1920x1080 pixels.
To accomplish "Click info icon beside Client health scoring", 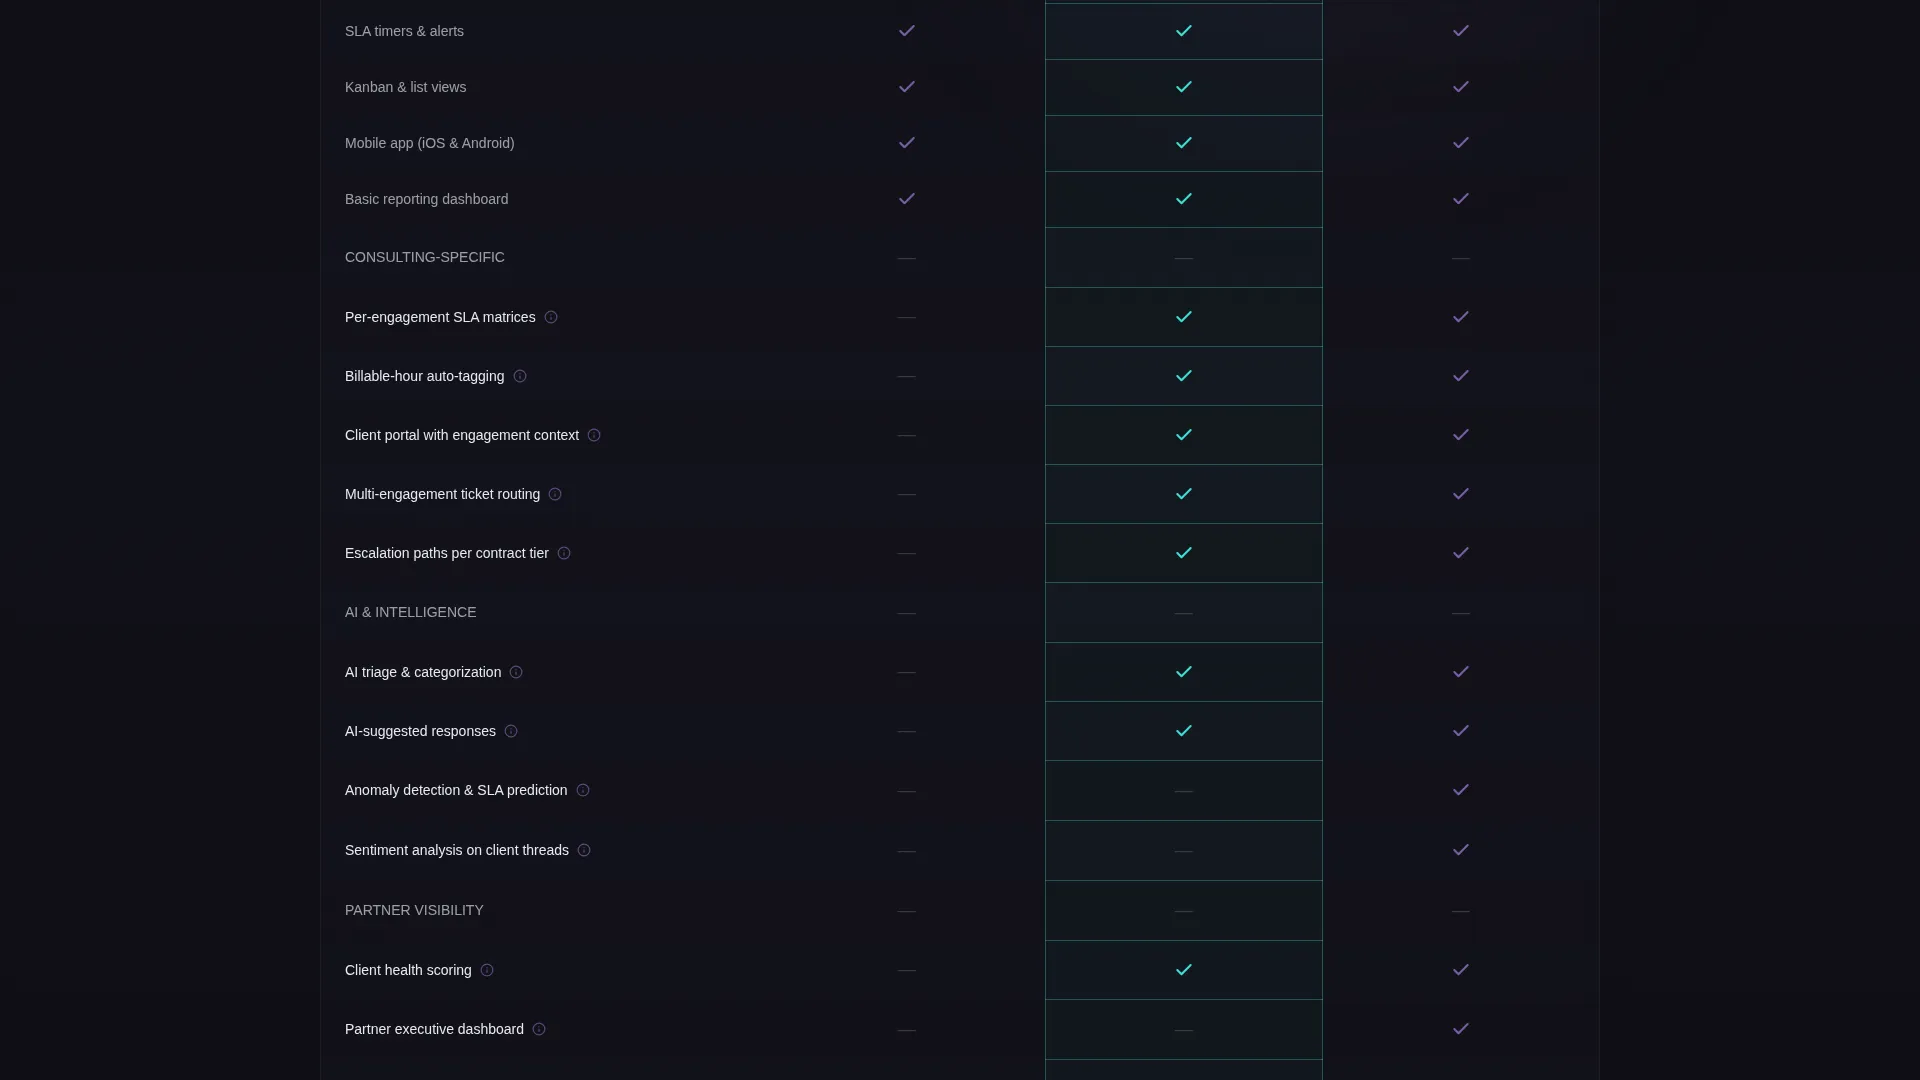I will (487, 970).
